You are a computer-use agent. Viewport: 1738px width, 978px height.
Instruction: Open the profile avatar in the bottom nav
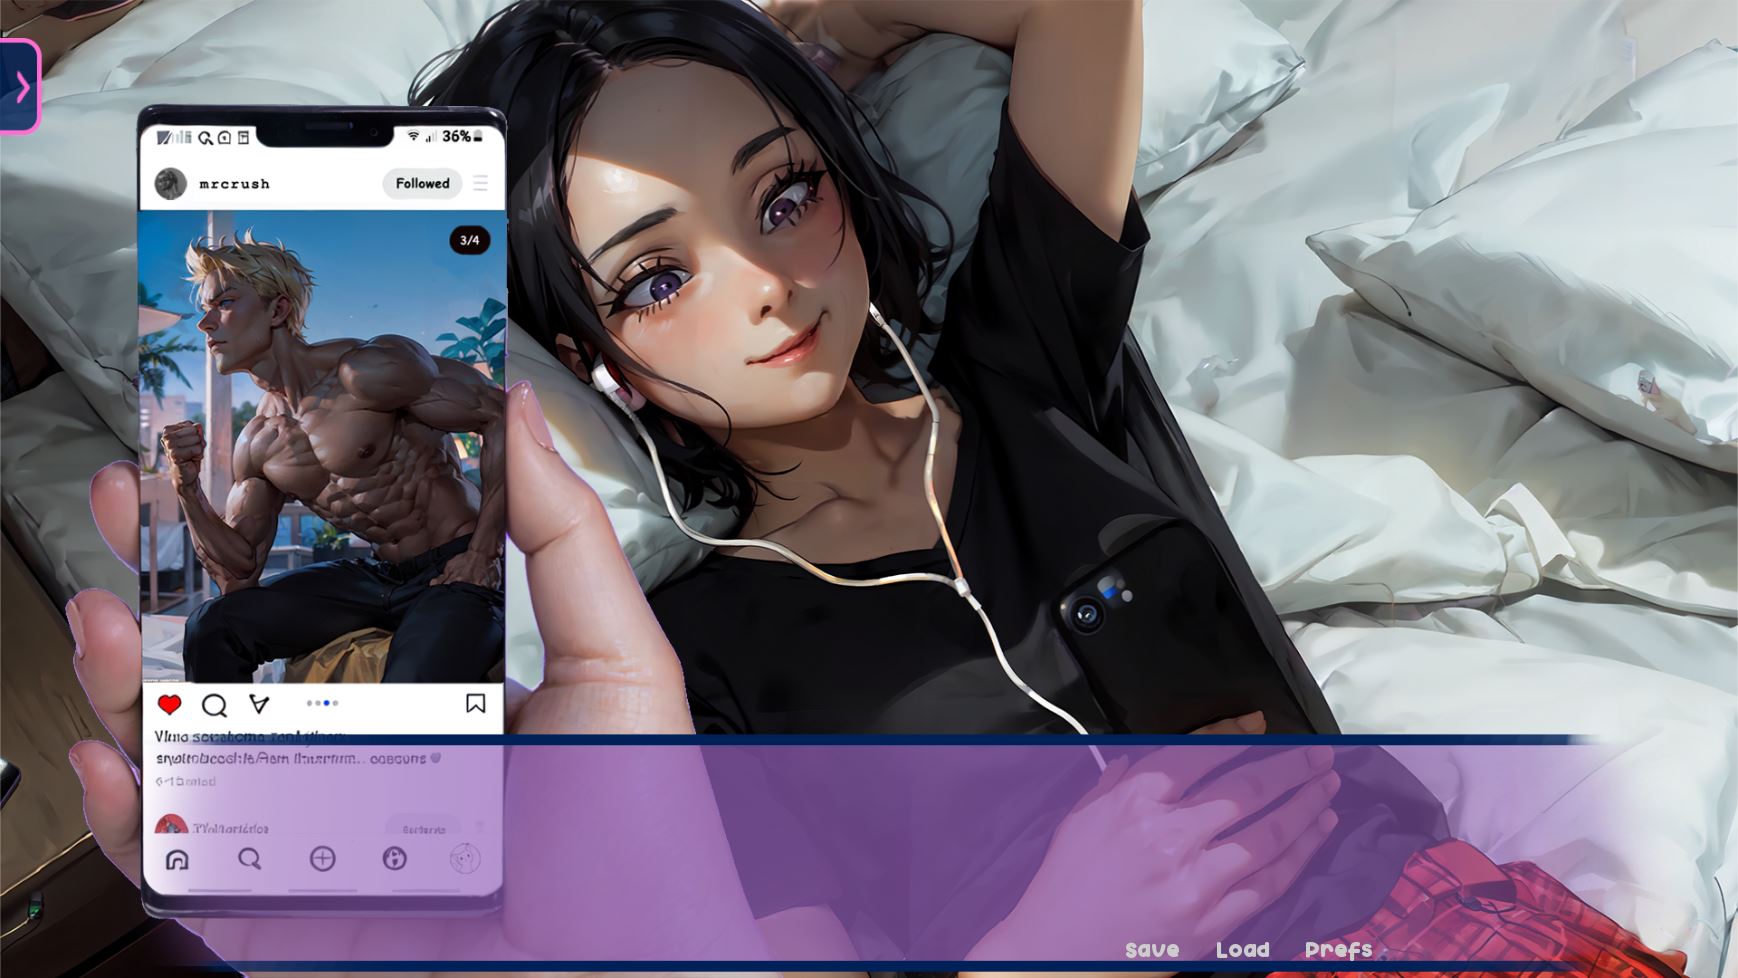(x=465, y=859)
